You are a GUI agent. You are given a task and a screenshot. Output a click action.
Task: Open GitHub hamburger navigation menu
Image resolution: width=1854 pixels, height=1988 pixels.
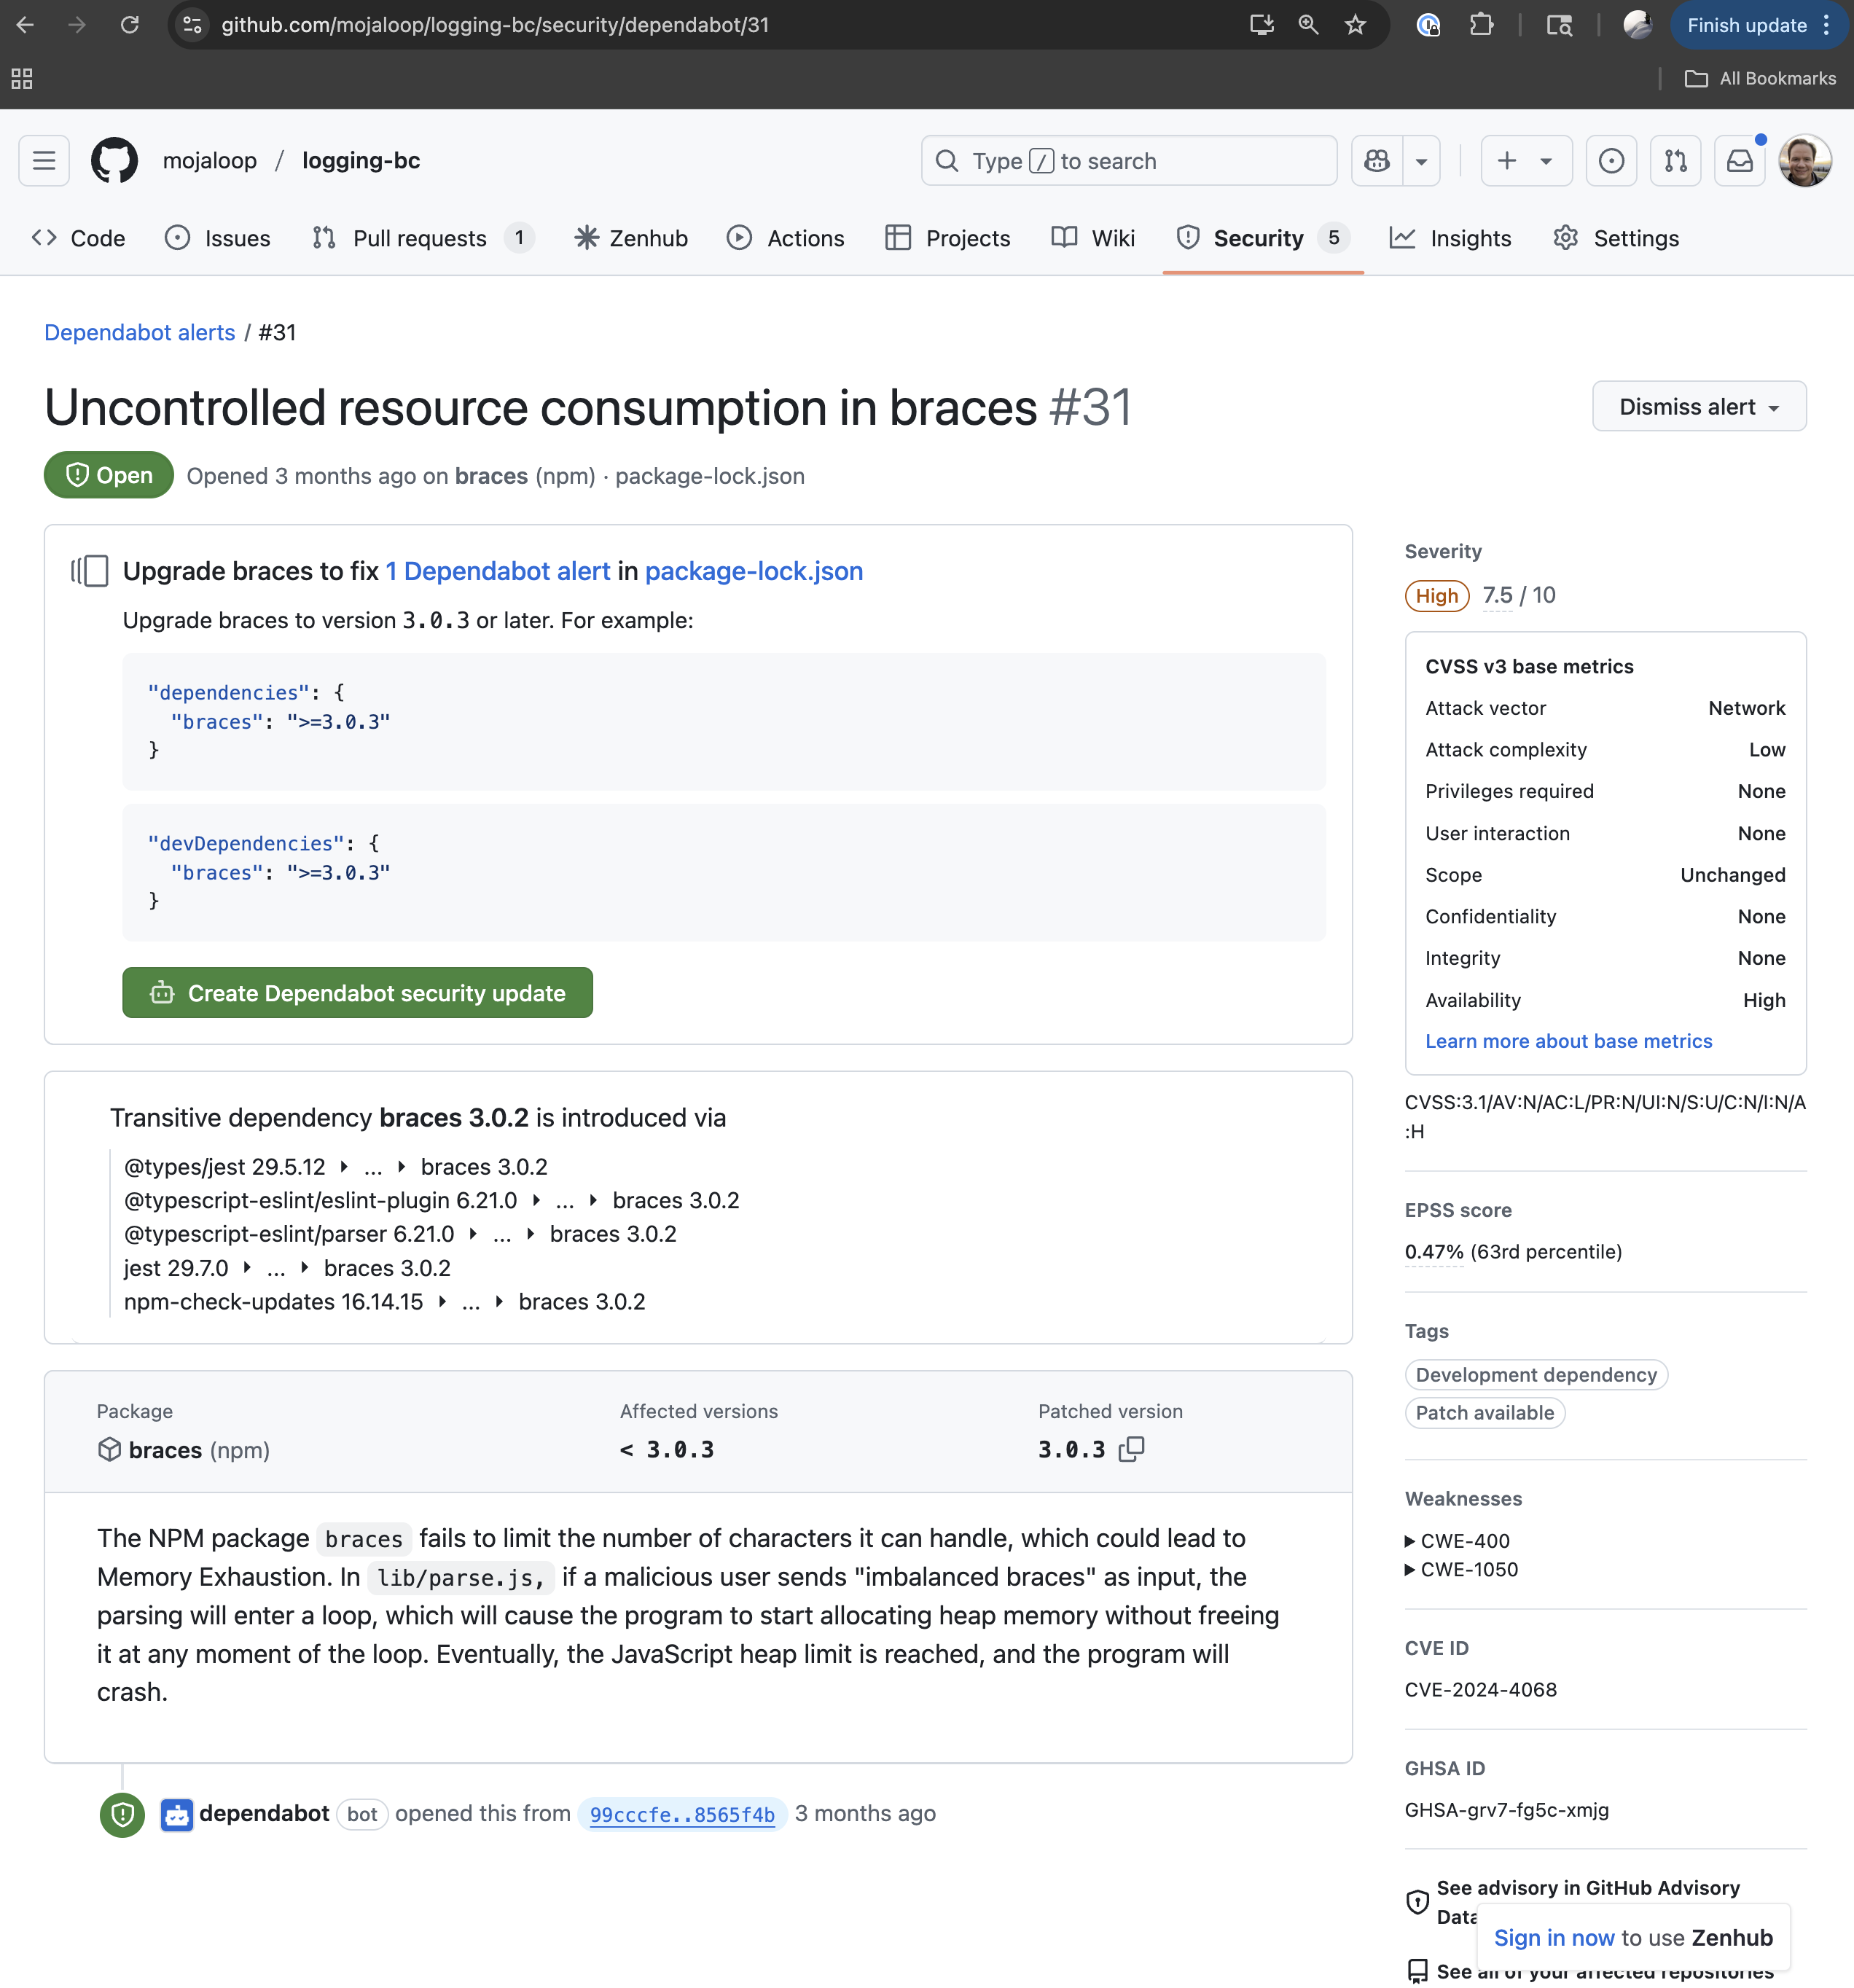[x=44, y=160]
